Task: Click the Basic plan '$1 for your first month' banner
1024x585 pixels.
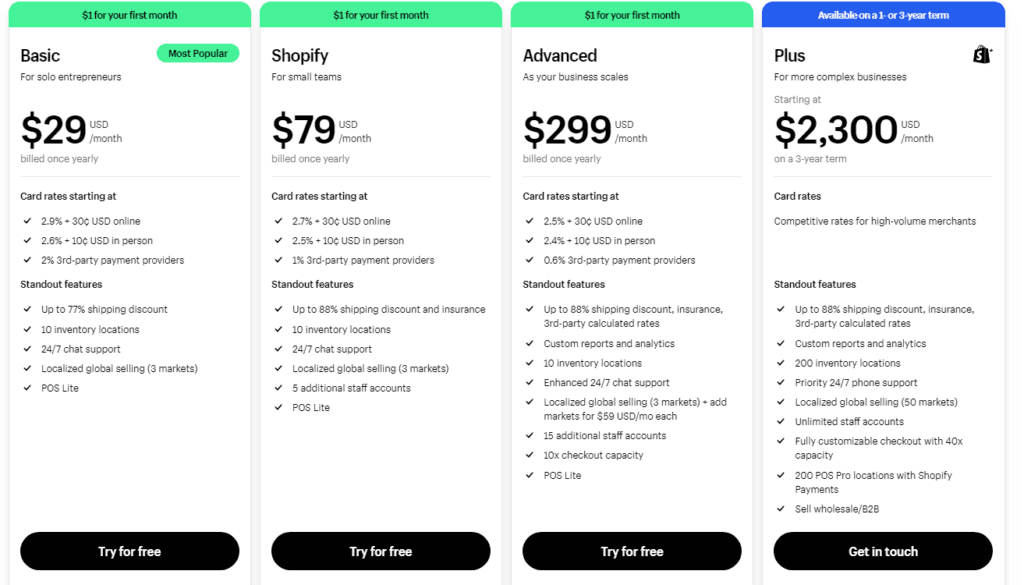Action: coord(129,15)
